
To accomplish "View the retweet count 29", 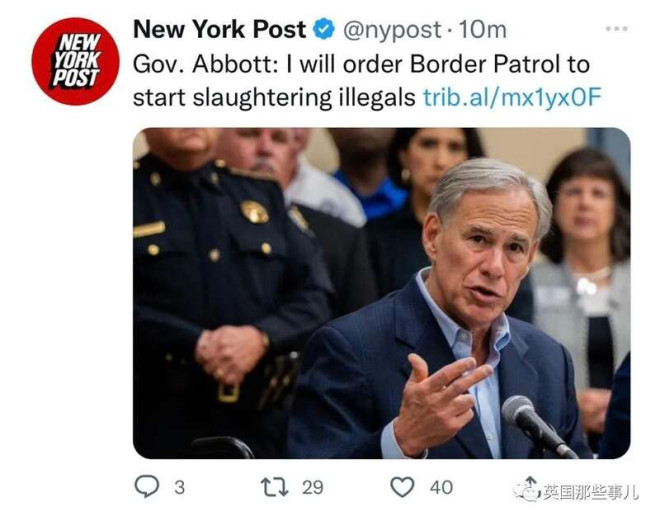I will (x=313, y=487).
